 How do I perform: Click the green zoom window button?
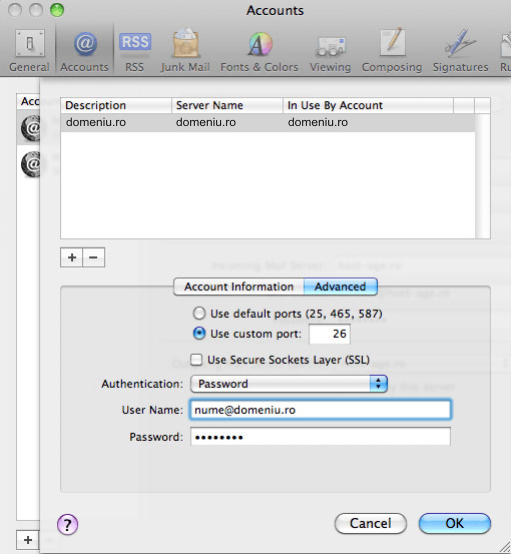pos(57,10)
